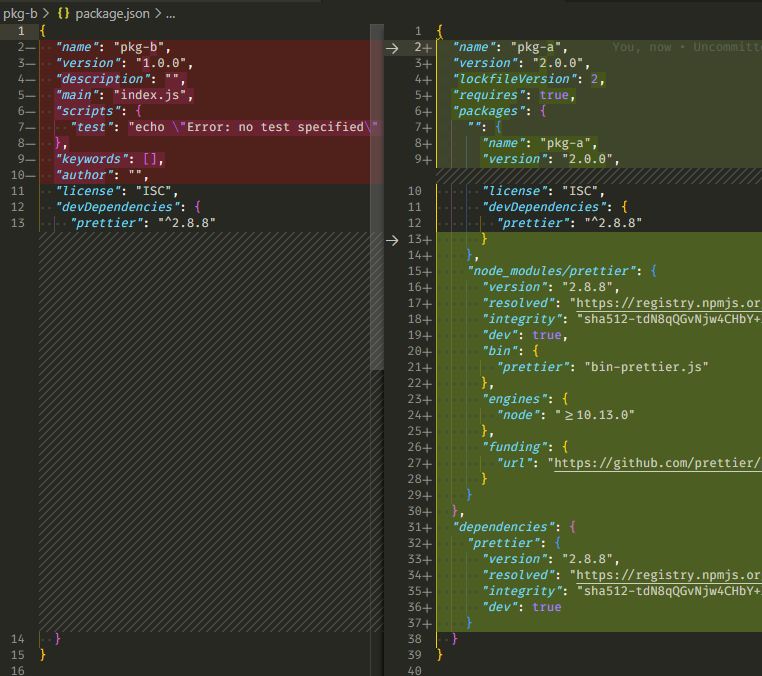The image size is (762, 676).
Task: Click line number 1 in left pane gutter
Action: tap(21, 31)
